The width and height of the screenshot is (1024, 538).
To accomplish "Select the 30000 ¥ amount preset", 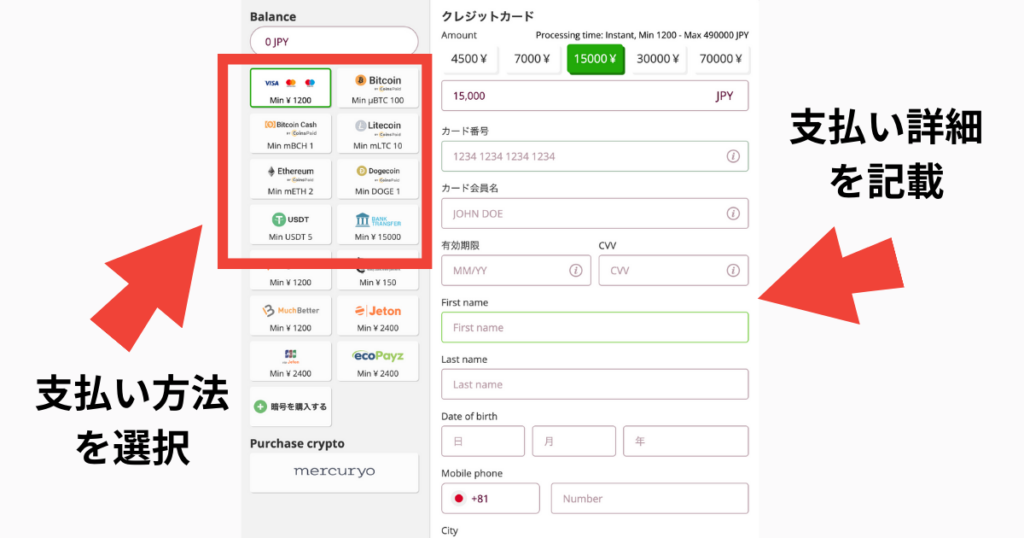I will [658, 59].
